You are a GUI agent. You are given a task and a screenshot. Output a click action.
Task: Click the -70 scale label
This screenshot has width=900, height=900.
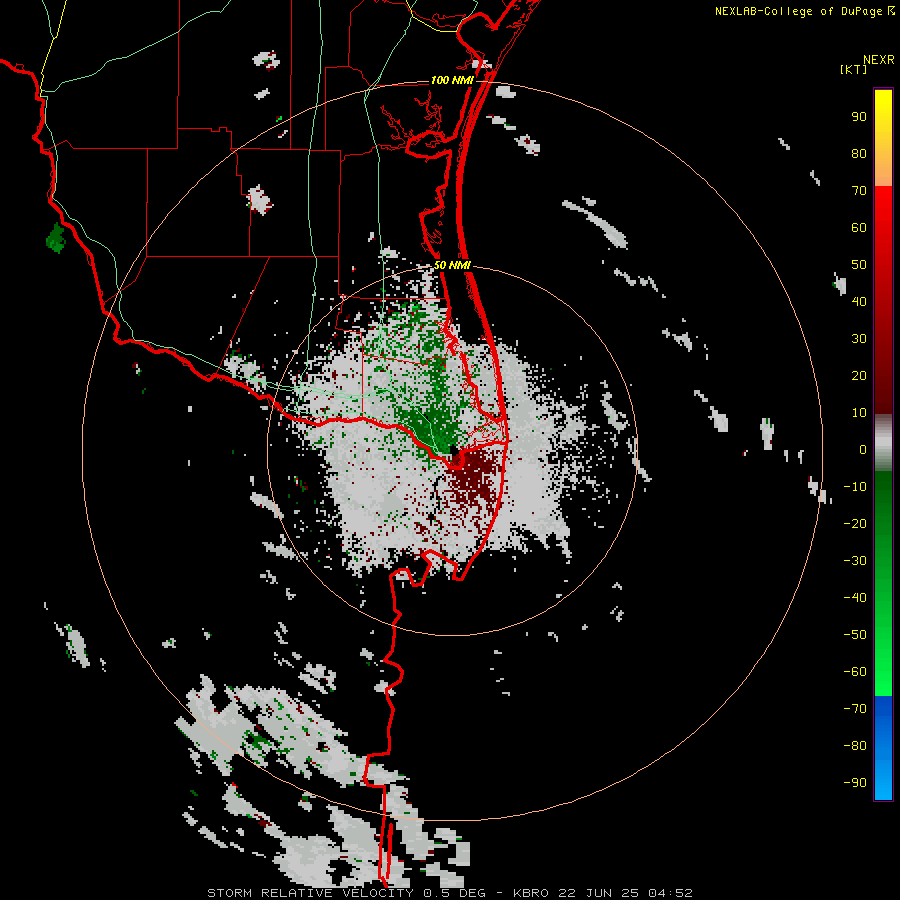[x=855, y=709]
